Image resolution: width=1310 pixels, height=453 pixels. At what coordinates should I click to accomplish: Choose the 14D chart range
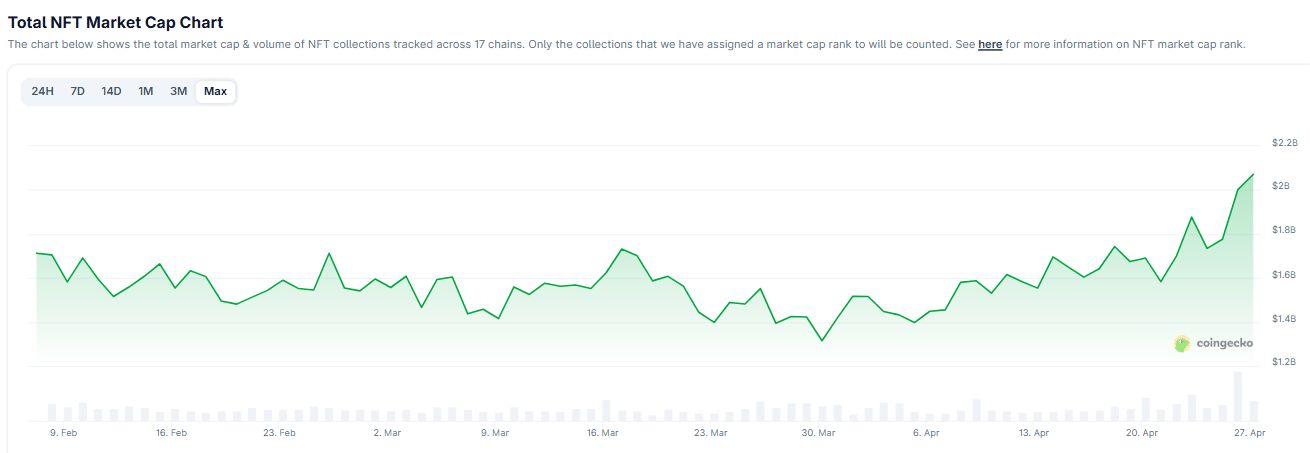tap(111, 92)
